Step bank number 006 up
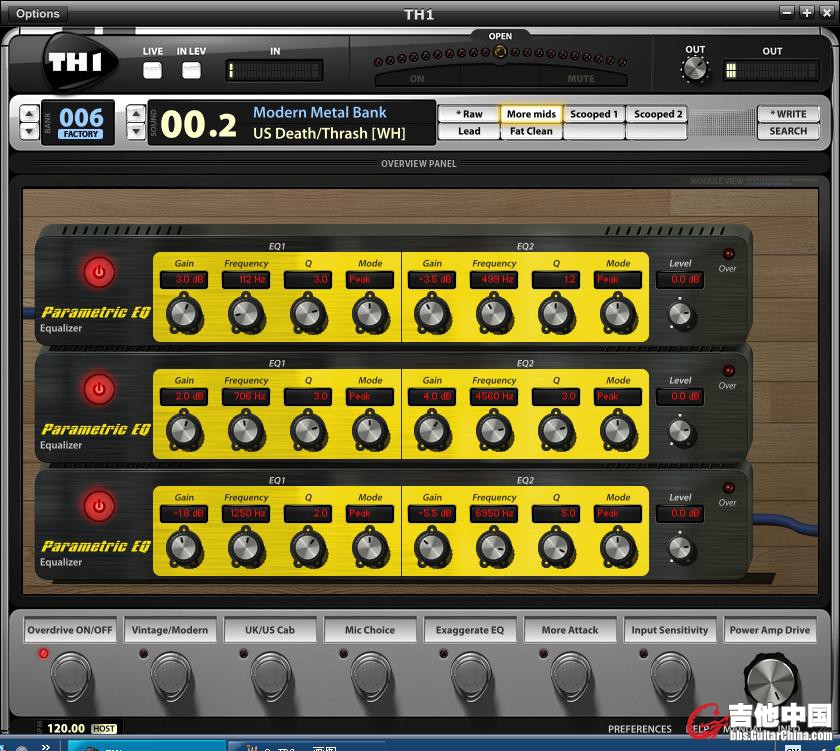 click(x=29, y=114)
